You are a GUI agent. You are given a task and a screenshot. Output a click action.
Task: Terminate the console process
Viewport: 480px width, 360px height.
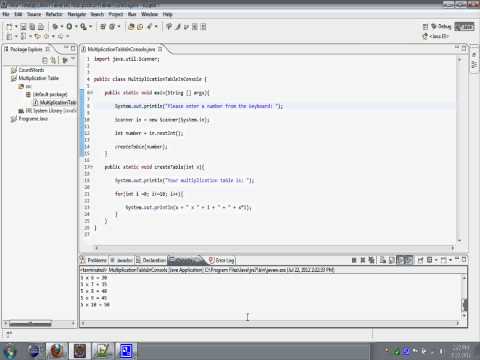[x=354, y=260]
